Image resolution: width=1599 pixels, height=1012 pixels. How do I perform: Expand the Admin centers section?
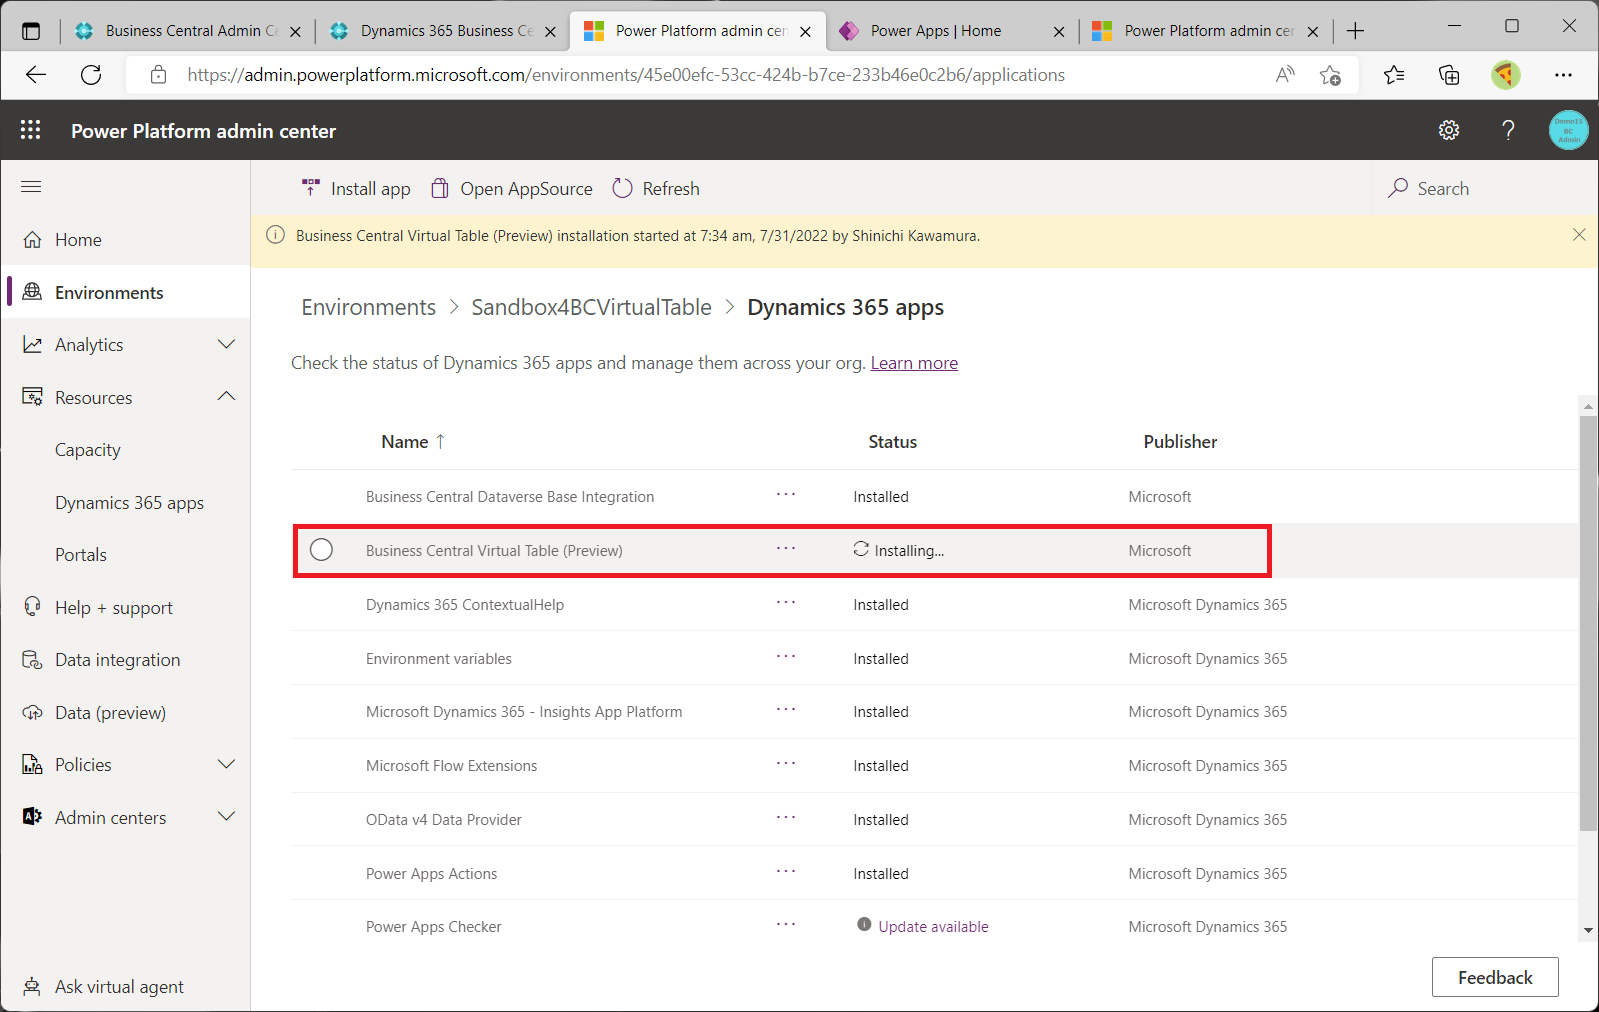pyautogui.click(x=226, y=817)
